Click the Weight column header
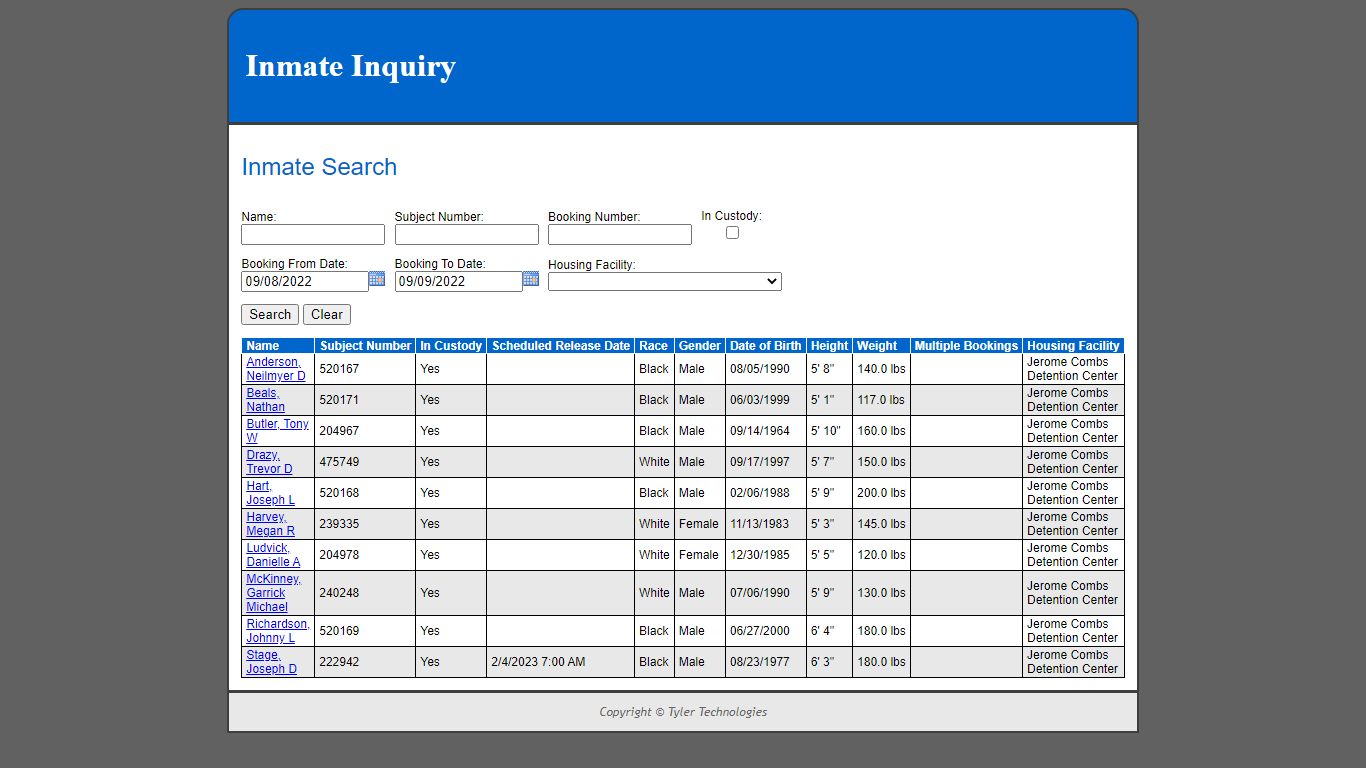1366x768 pixels. (x=881, y=346)
